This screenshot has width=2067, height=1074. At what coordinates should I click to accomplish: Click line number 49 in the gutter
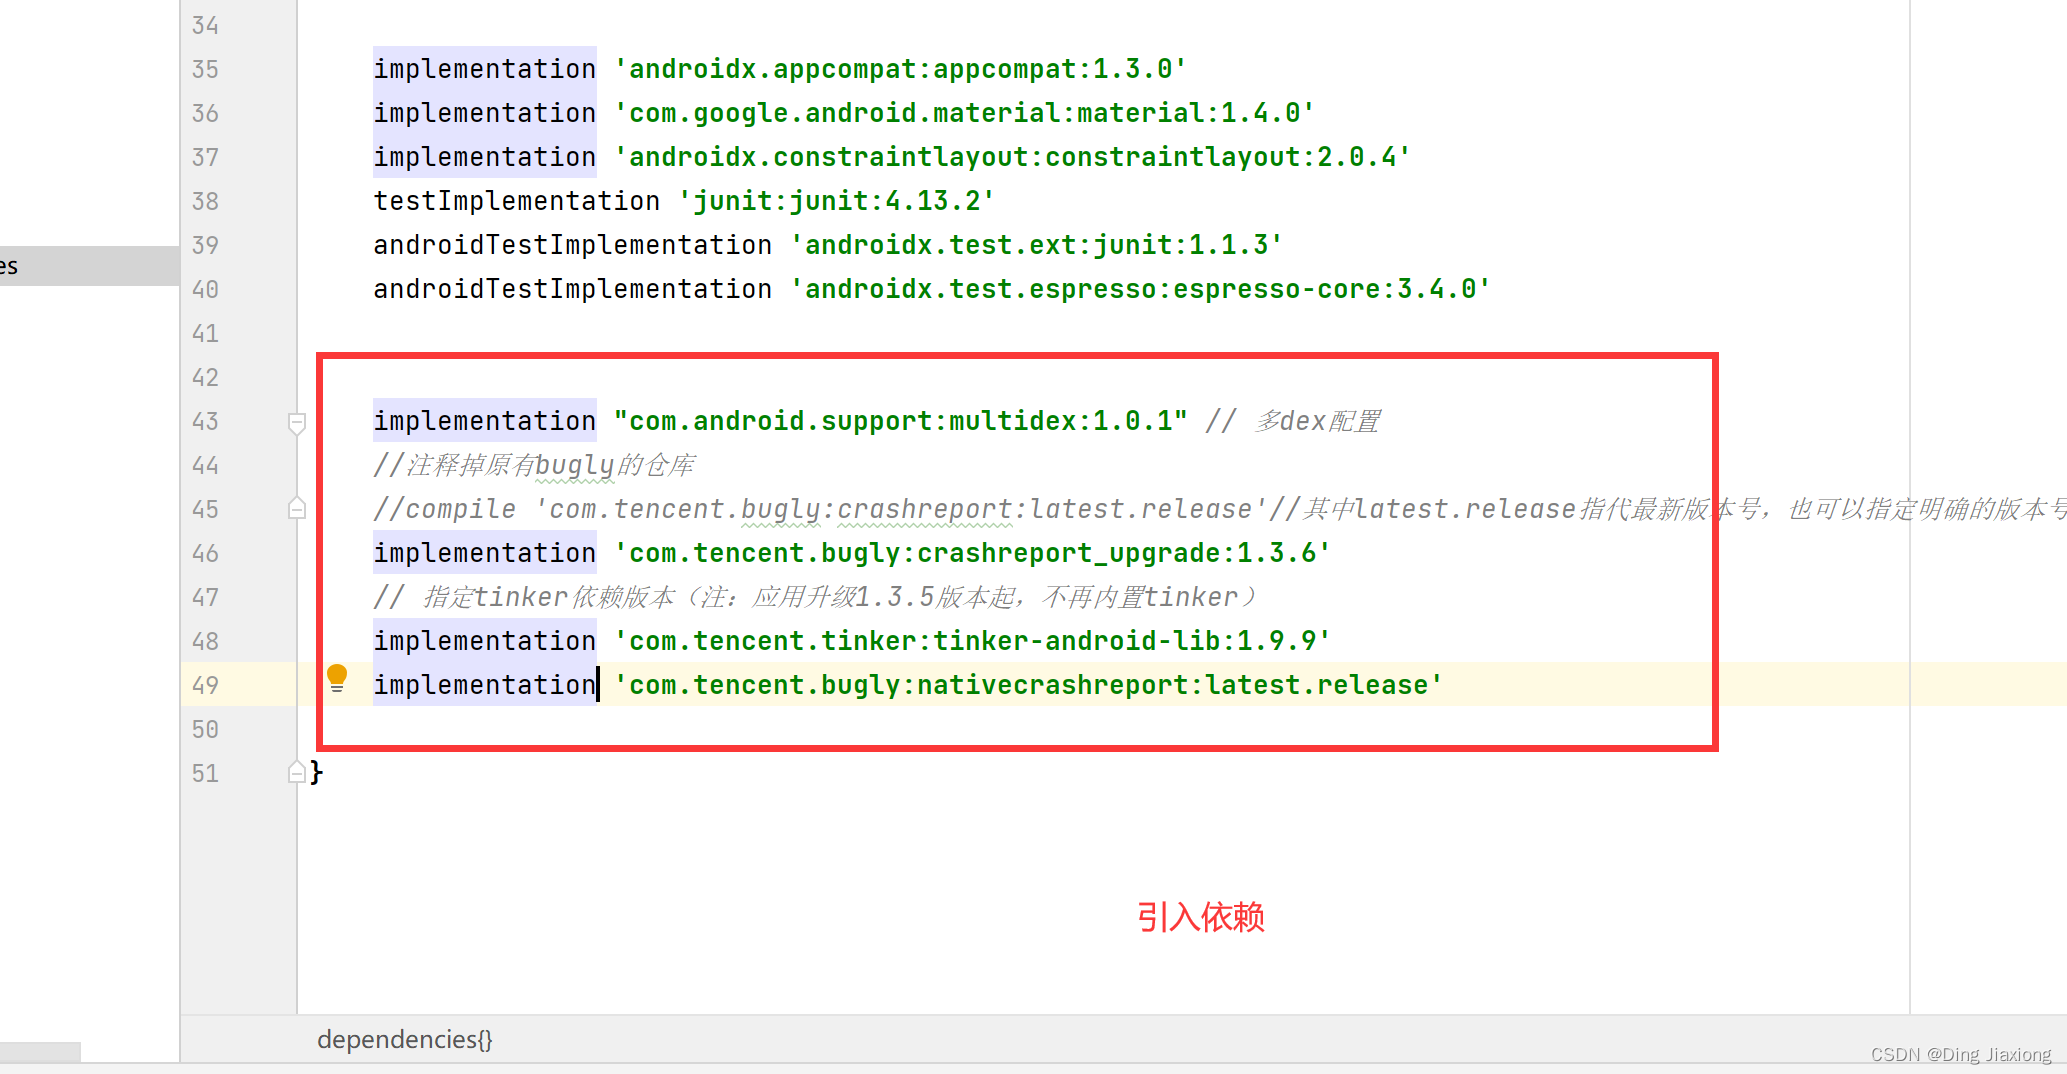tap(205, 685)
